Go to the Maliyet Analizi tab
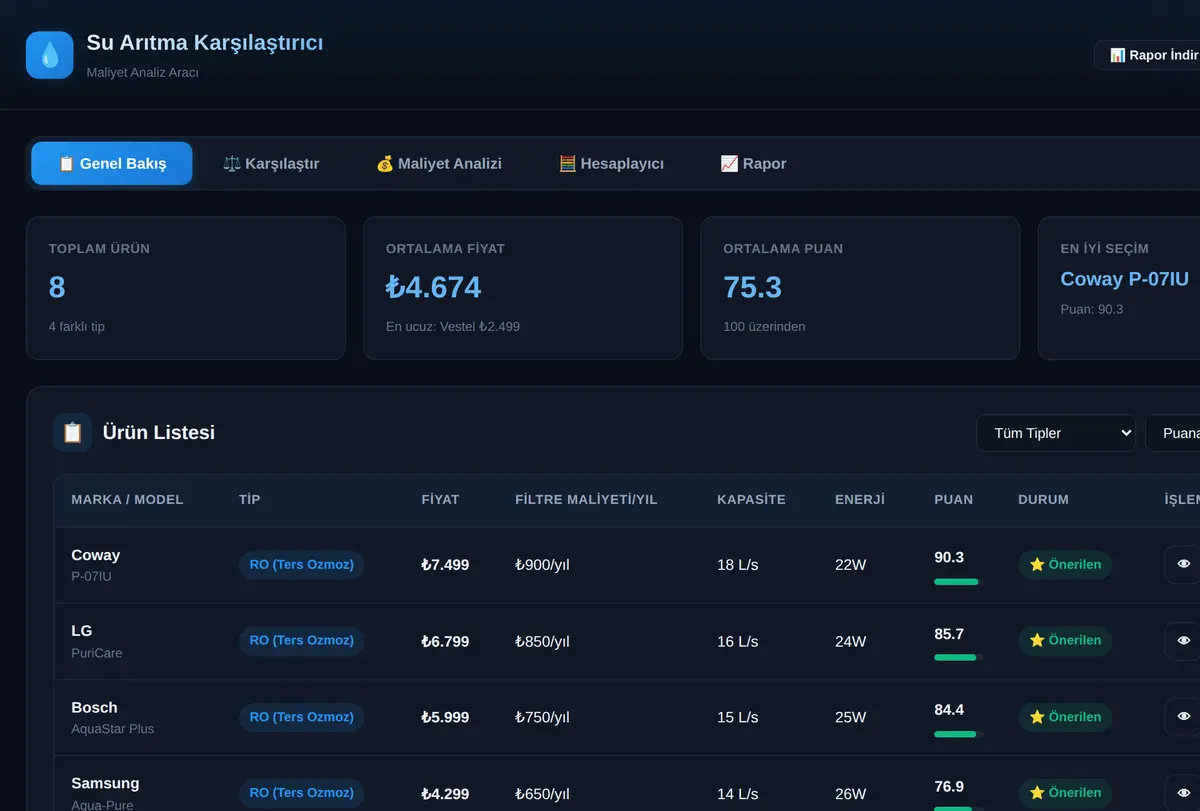The height and width of the screenshot is (811, 1200). 439,163
